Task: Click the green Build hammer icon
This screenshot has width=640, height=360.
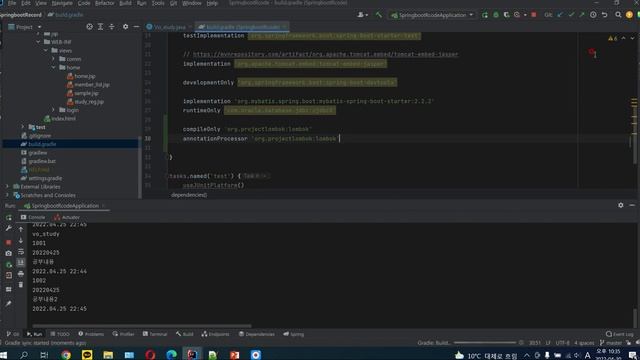Action: [379, 15]
